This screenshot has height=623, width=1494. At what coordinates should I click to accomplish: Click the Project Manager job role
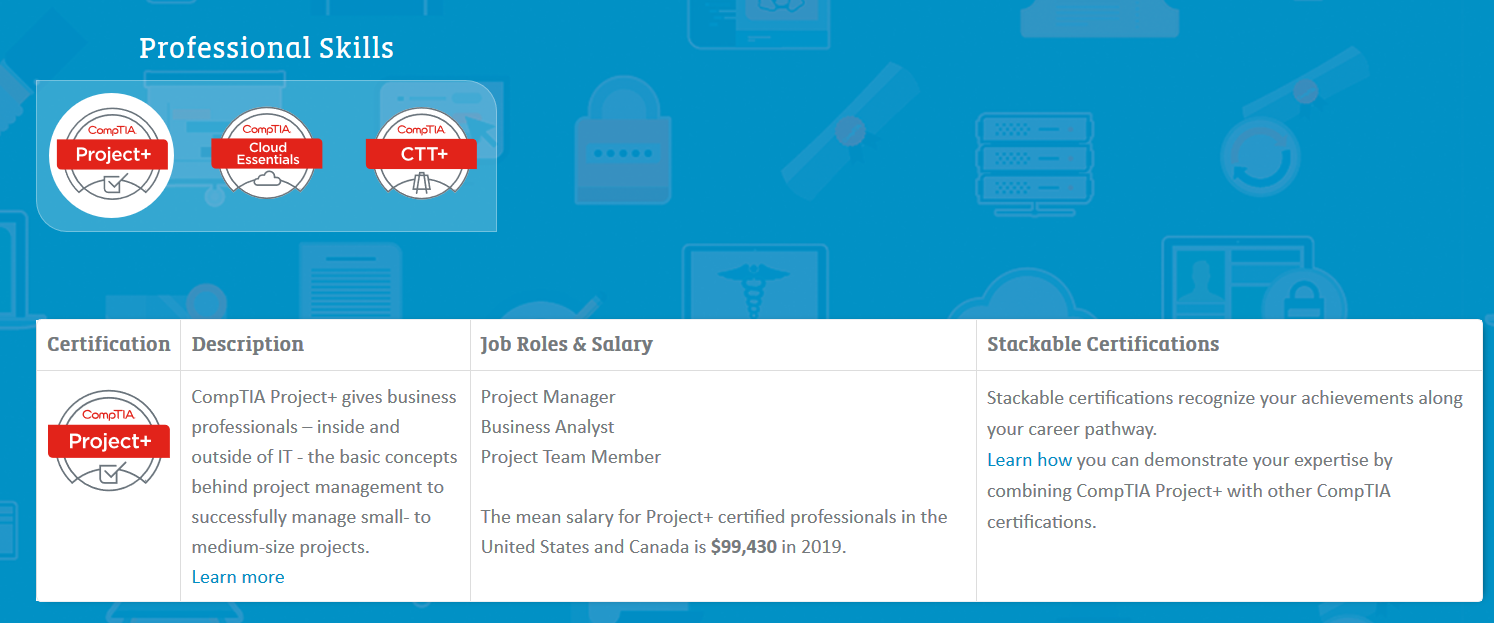(548, 397)
